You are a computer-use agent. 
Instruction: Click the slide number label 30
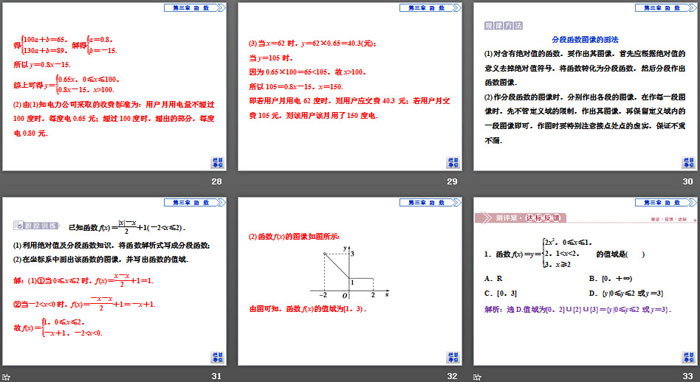pos(688,181)
